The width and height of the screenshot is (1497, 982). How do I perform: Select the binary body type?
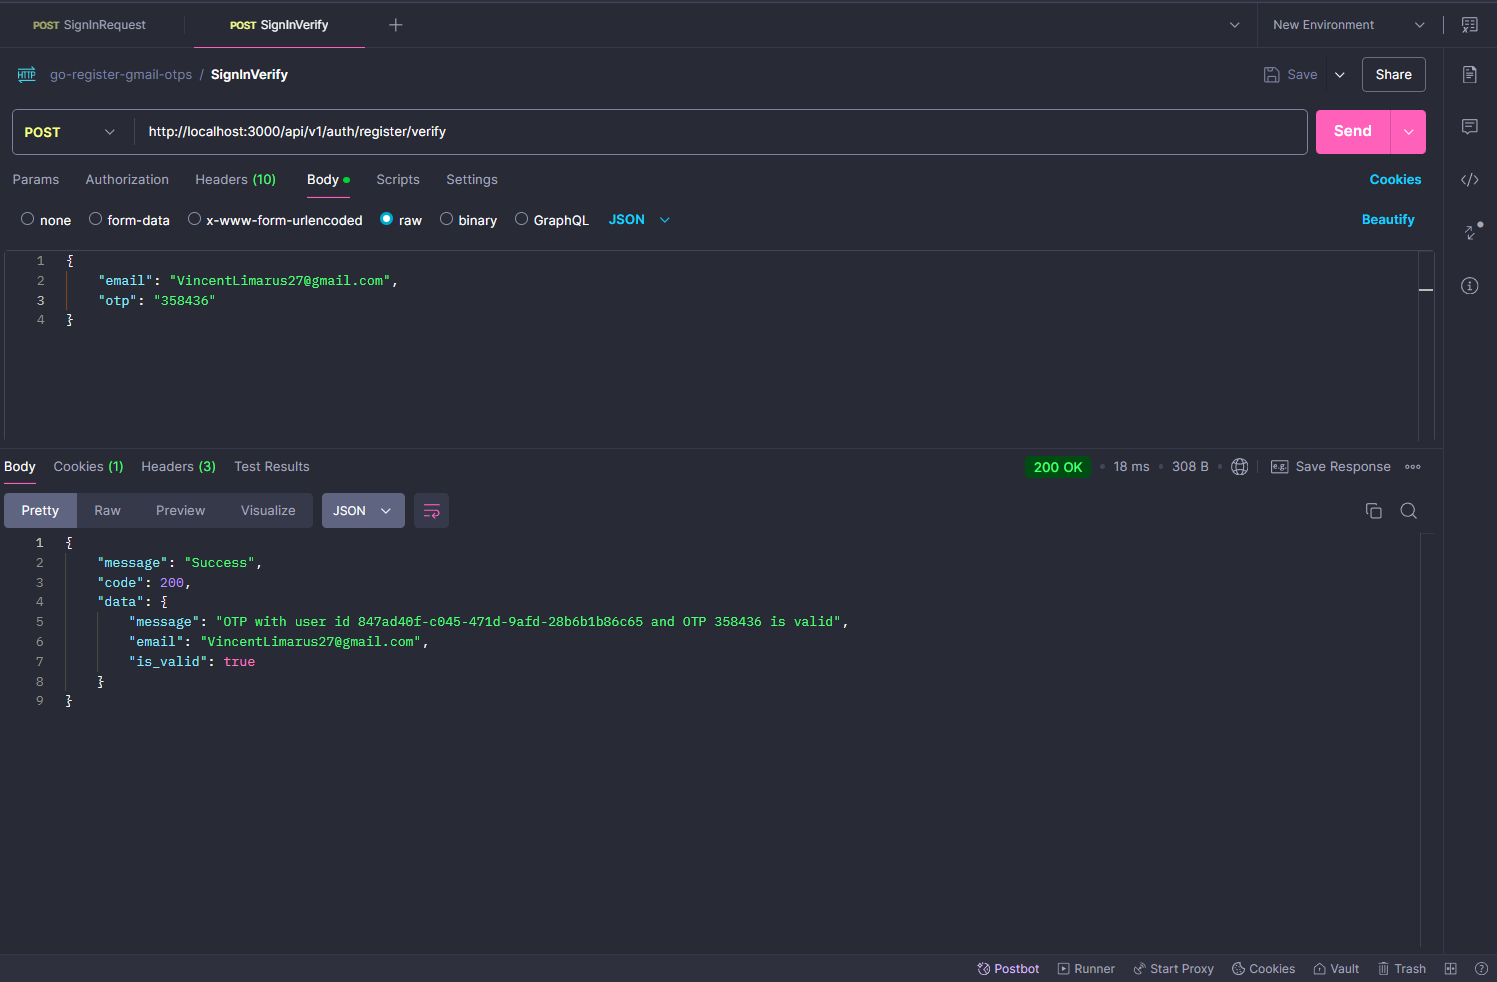468,220
